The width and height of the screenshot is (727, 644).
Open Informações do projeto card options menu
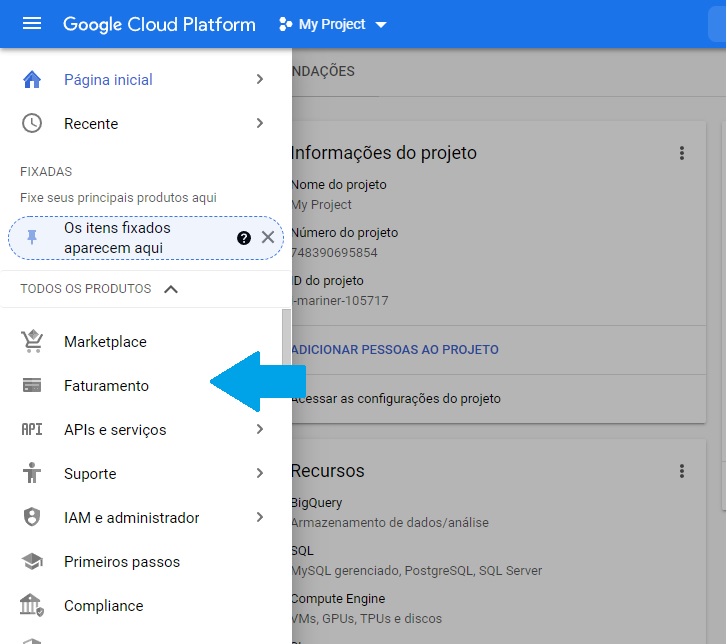click(682, 153)
